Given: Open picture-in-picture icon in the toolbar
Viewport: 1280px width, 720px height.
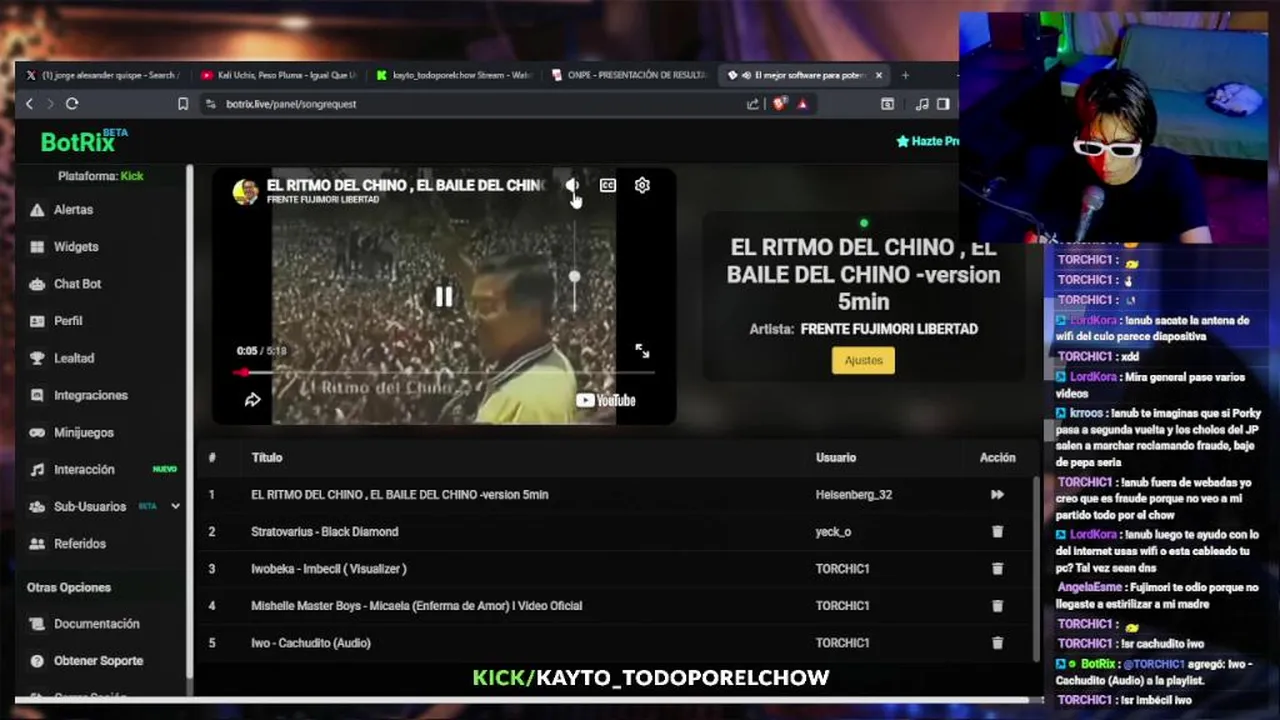Looking at the screenshot, I should click(x=887, y=104).
